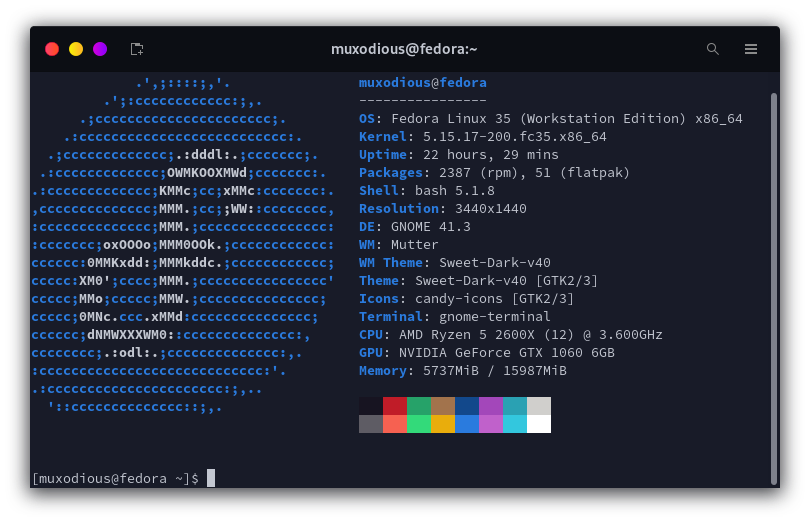Click the Uptime line 22 hours, 29 mins
The width and height of the screenshot is (810, 522).
click(459, 155)
